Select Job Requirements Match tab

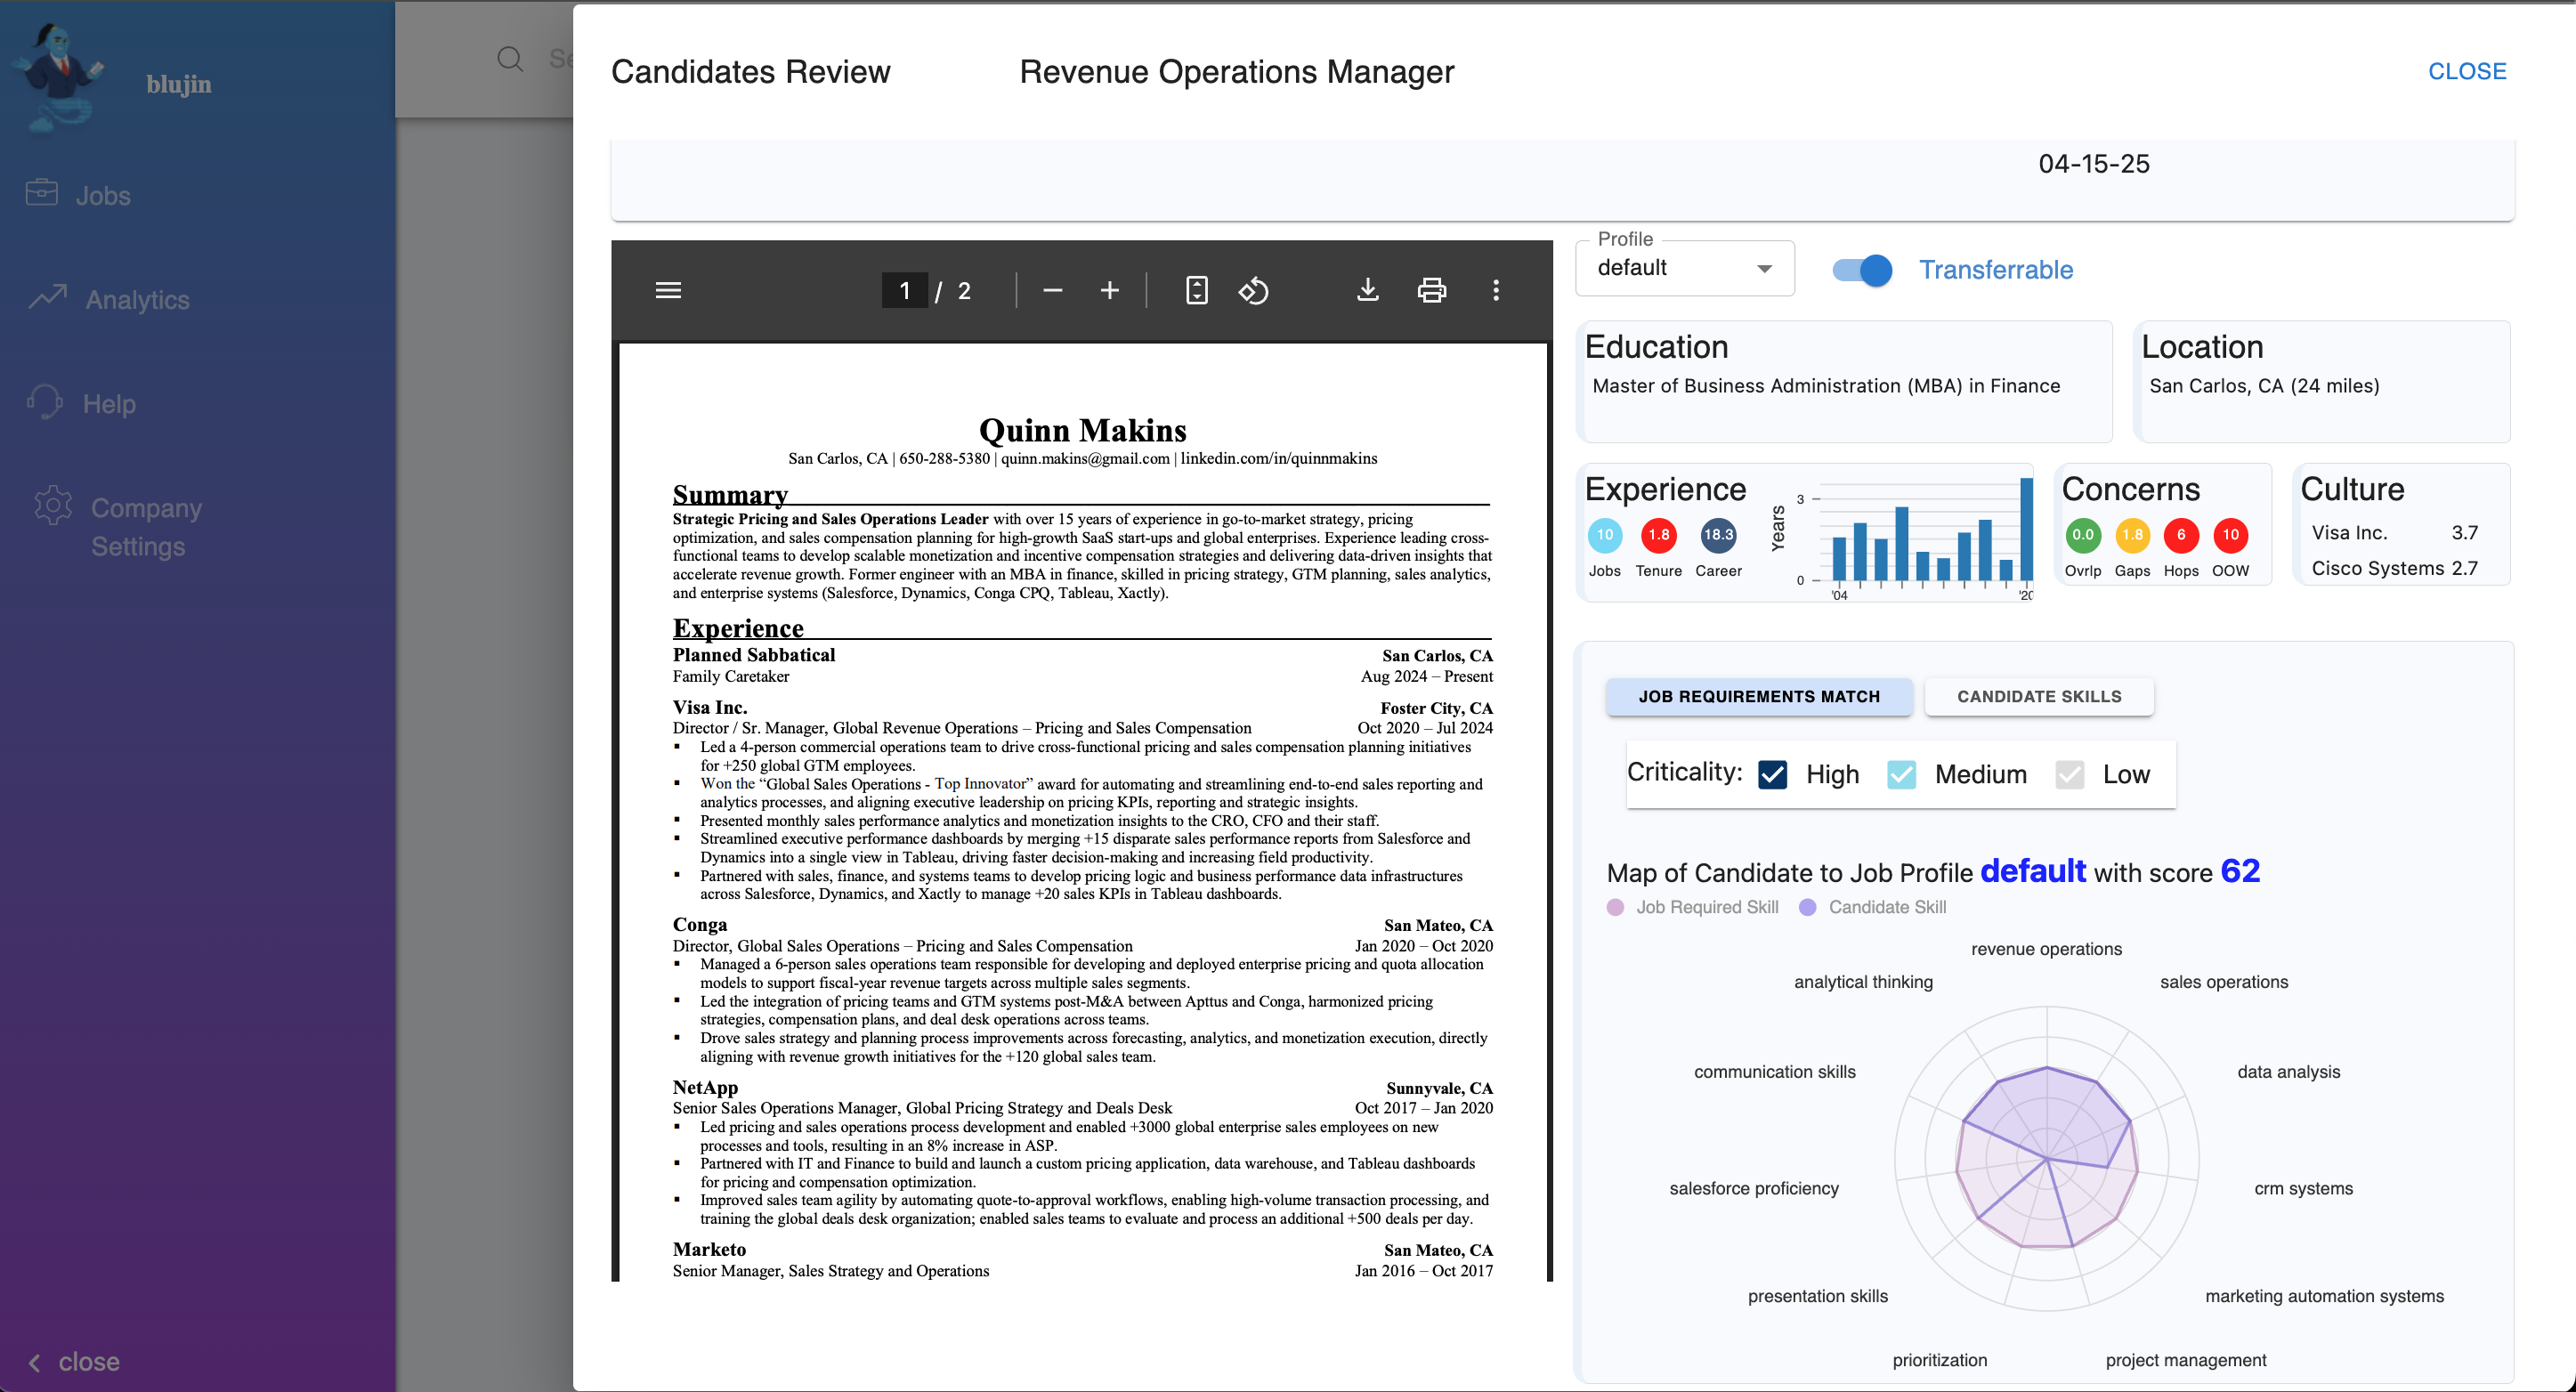1758,696
